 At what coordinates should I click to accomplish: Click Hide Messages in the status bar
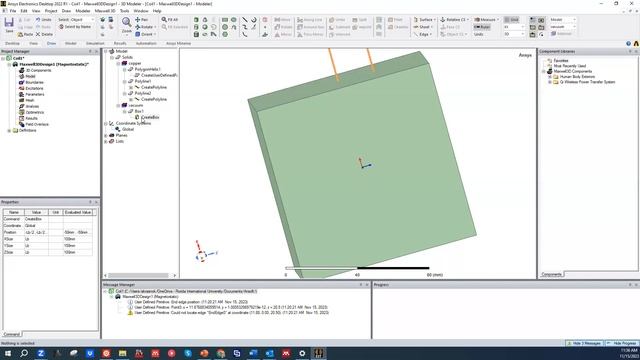[584, 343]
